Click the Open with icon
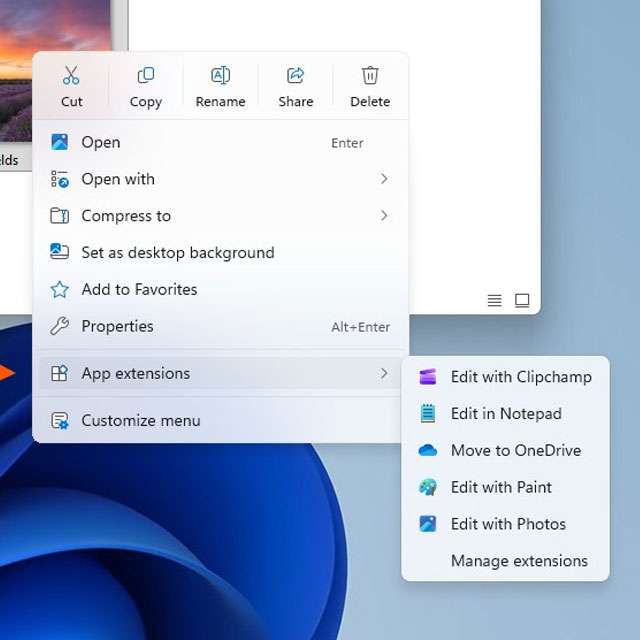The height and width of the screenshot is (640, 640). [x=60, y=179]
